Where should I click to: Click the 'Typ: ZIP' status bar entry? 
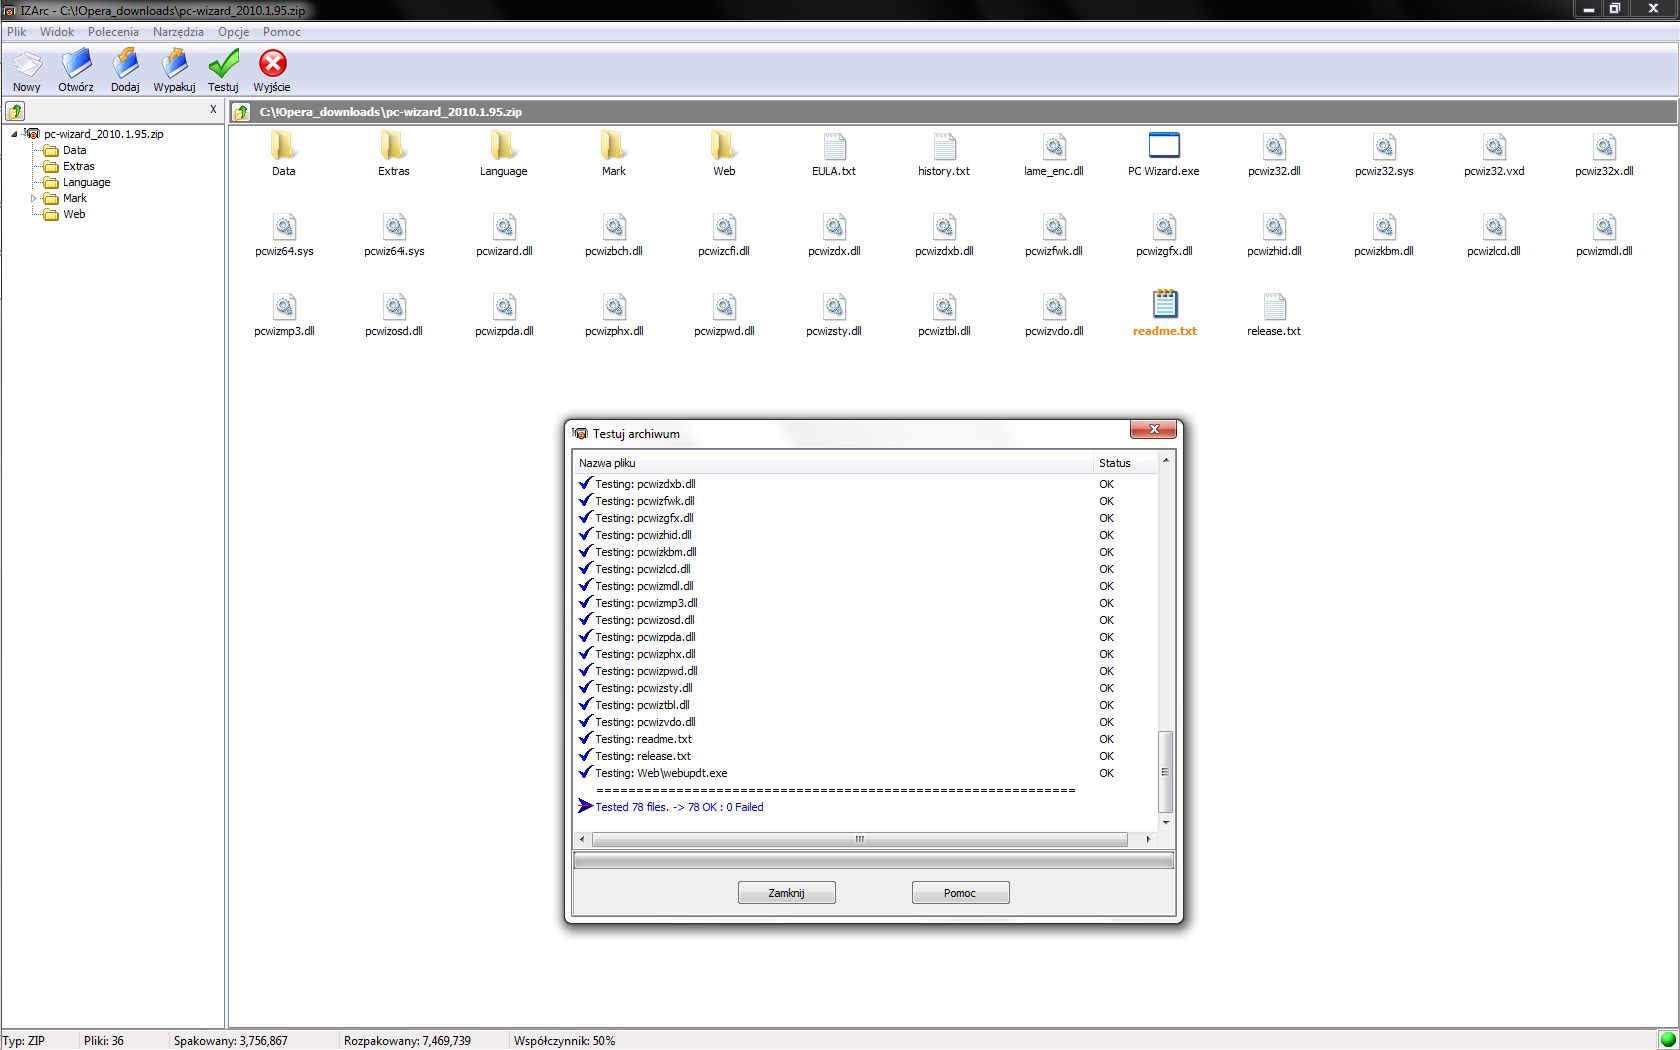24,1041
